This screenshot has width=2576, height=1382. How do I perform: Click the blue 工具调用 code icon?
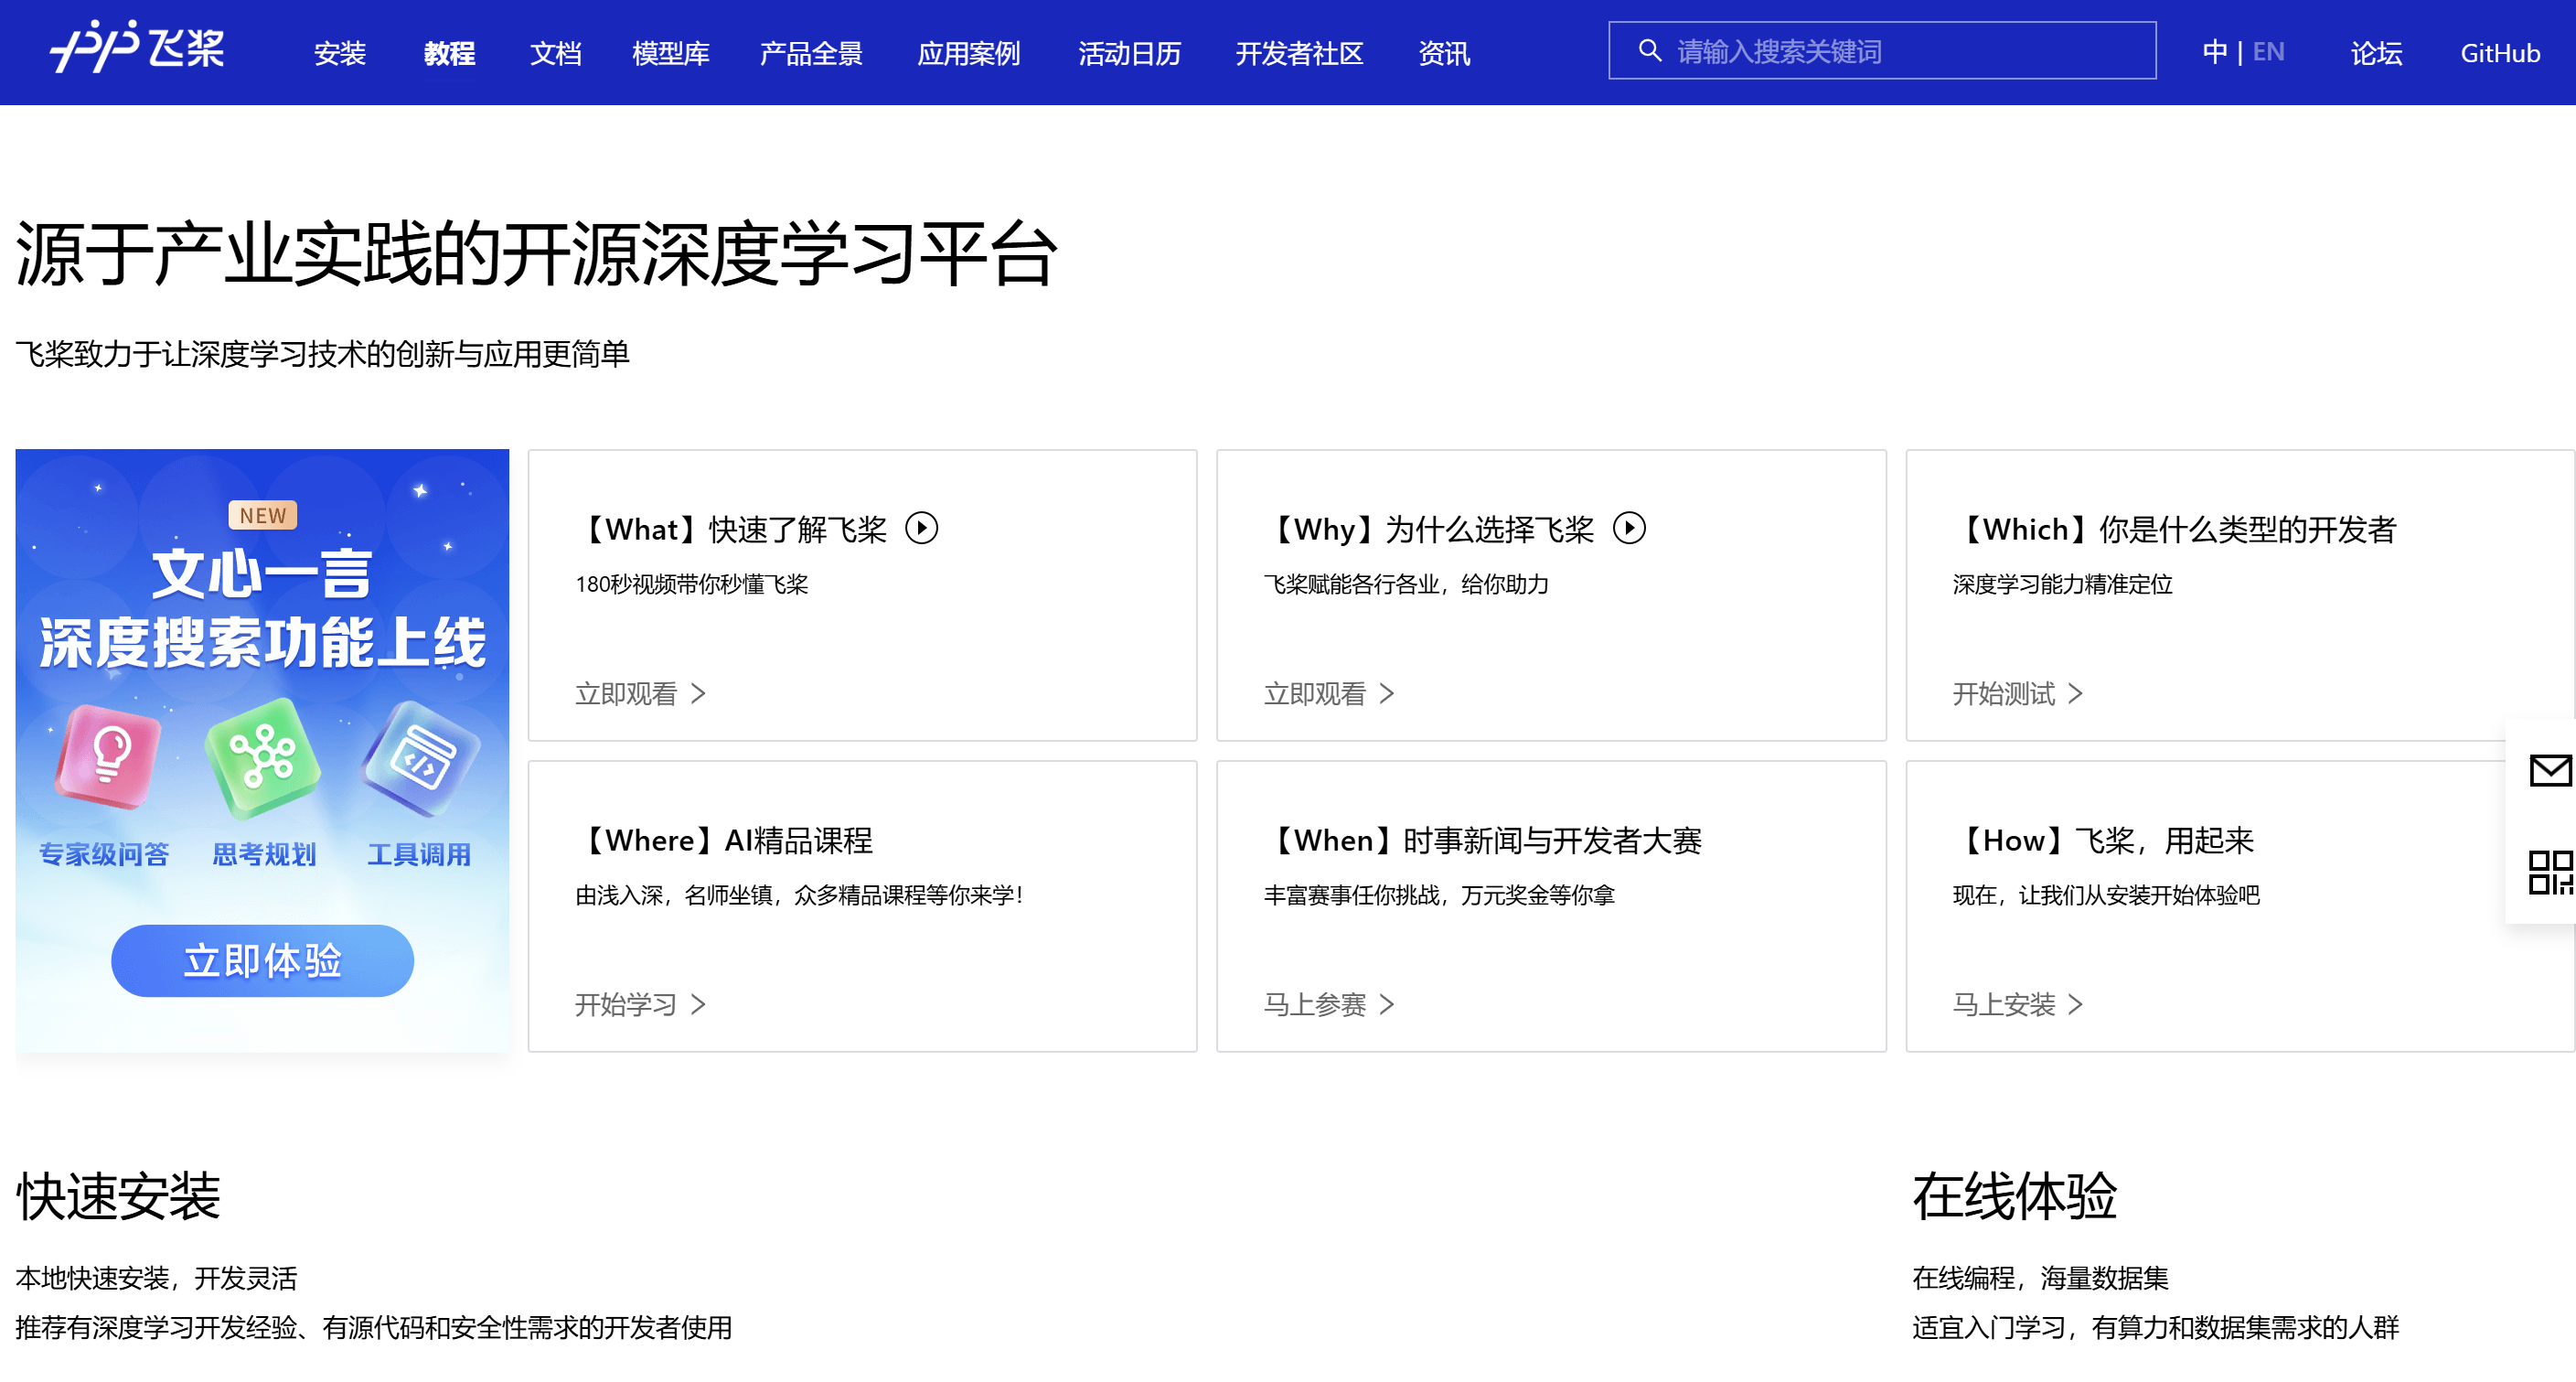[x=420, y=760]
